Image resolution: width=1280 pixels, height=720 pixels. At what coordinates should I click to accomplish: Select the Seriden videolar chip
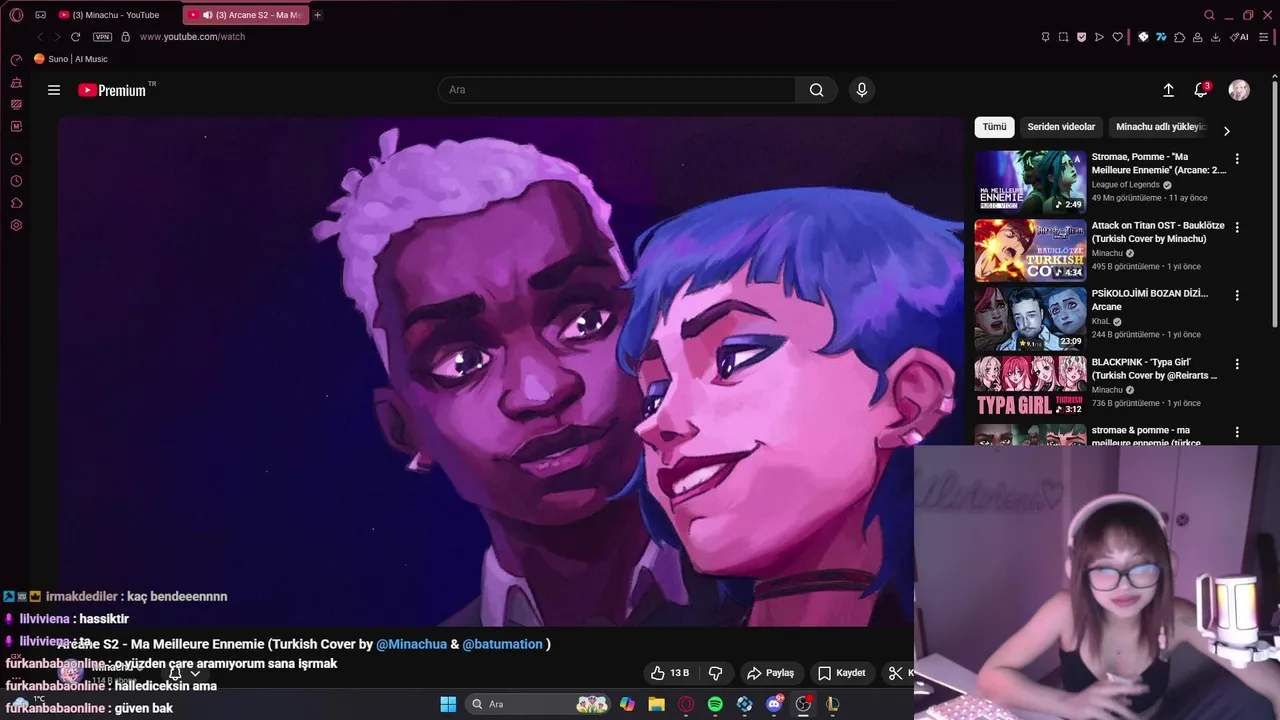pos(1061,127)
